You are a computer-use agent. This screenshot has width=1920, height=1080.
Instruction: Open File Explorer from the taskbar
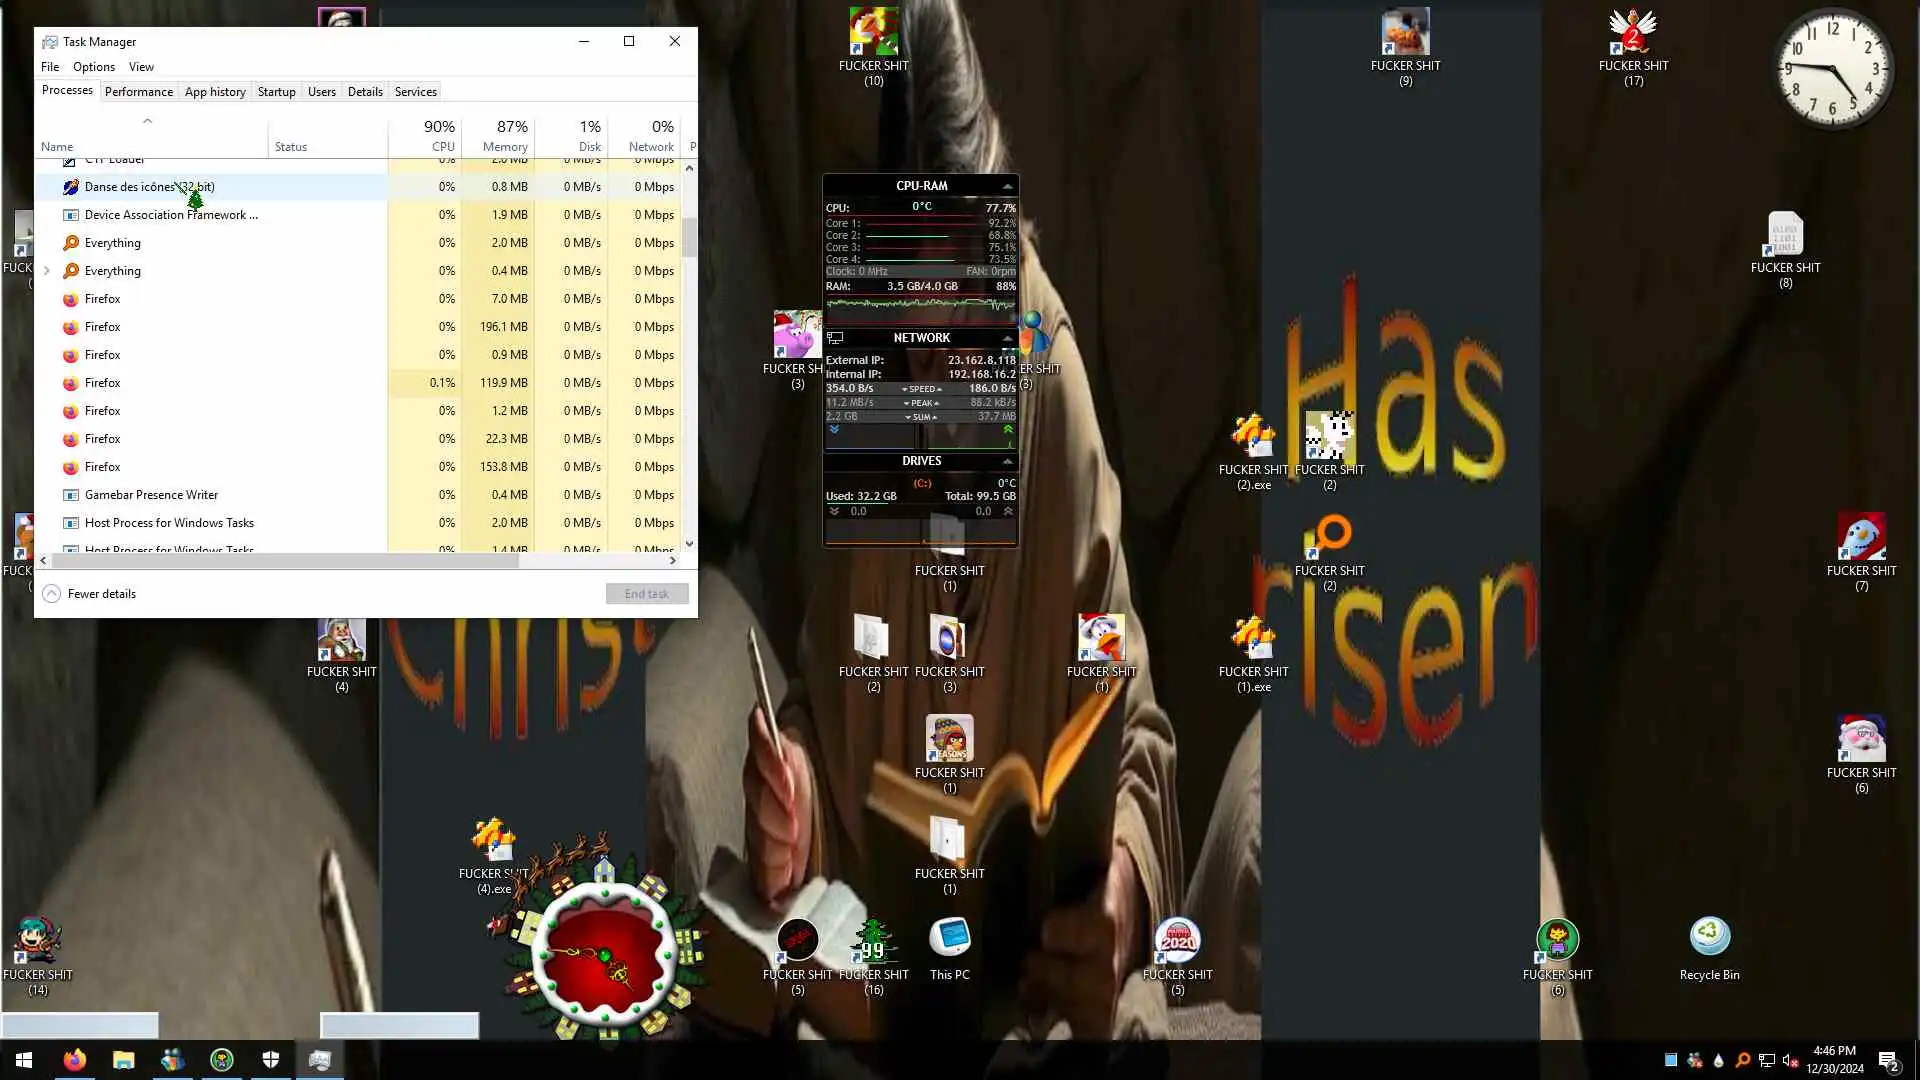point(123,1060)
